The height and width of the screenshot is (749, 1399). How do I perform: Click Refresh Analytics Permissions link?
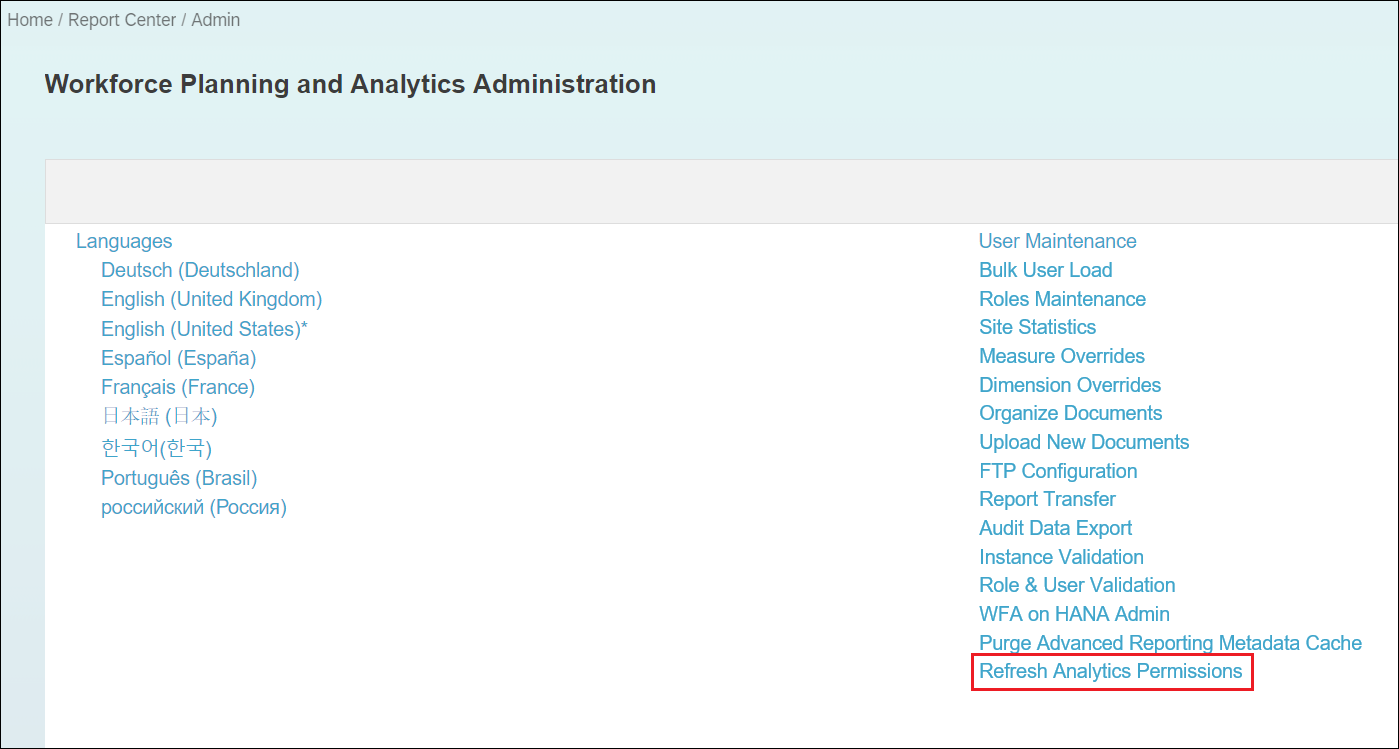pyautogui.click(x=1111, y=671)
